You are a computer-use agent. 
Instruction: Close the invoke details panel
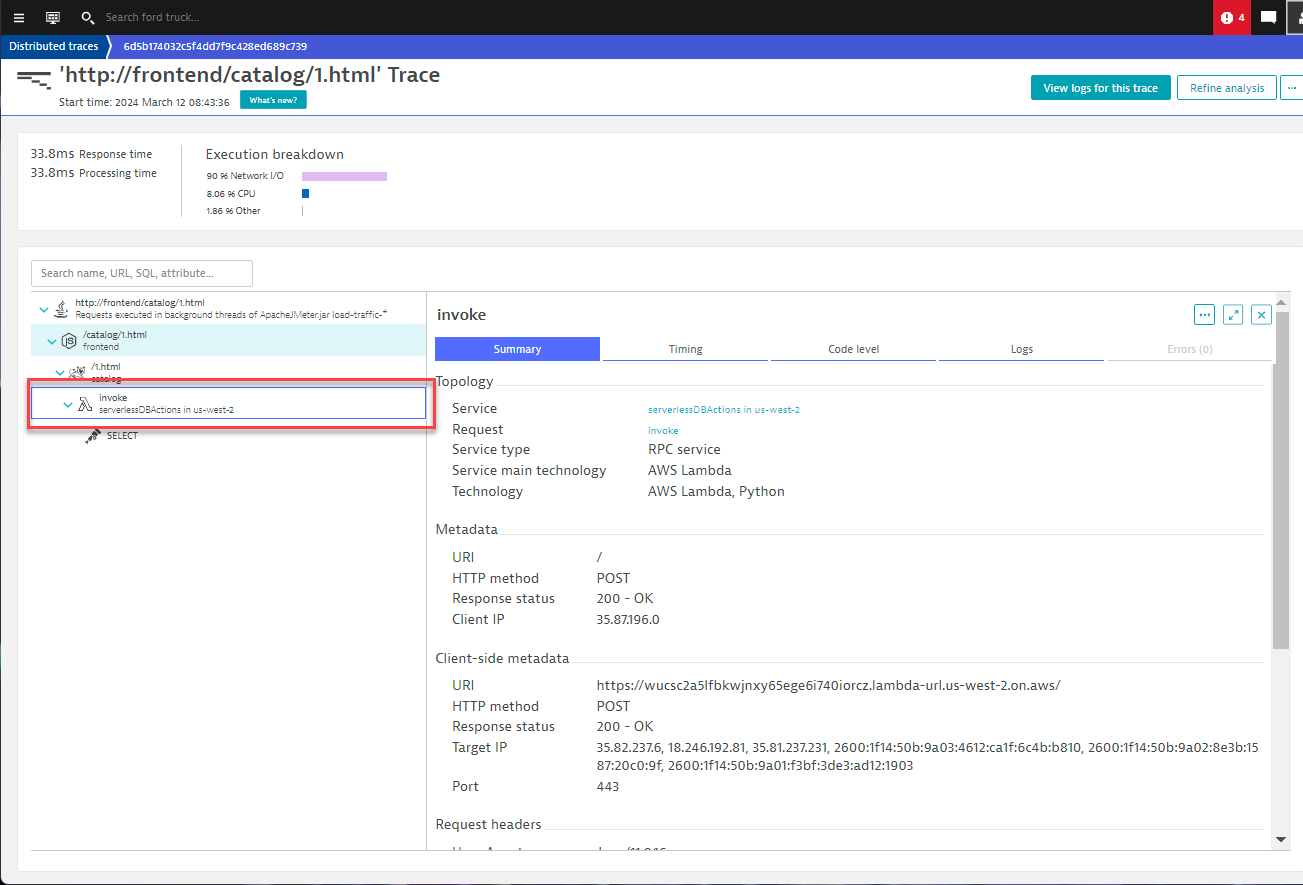1262,315
